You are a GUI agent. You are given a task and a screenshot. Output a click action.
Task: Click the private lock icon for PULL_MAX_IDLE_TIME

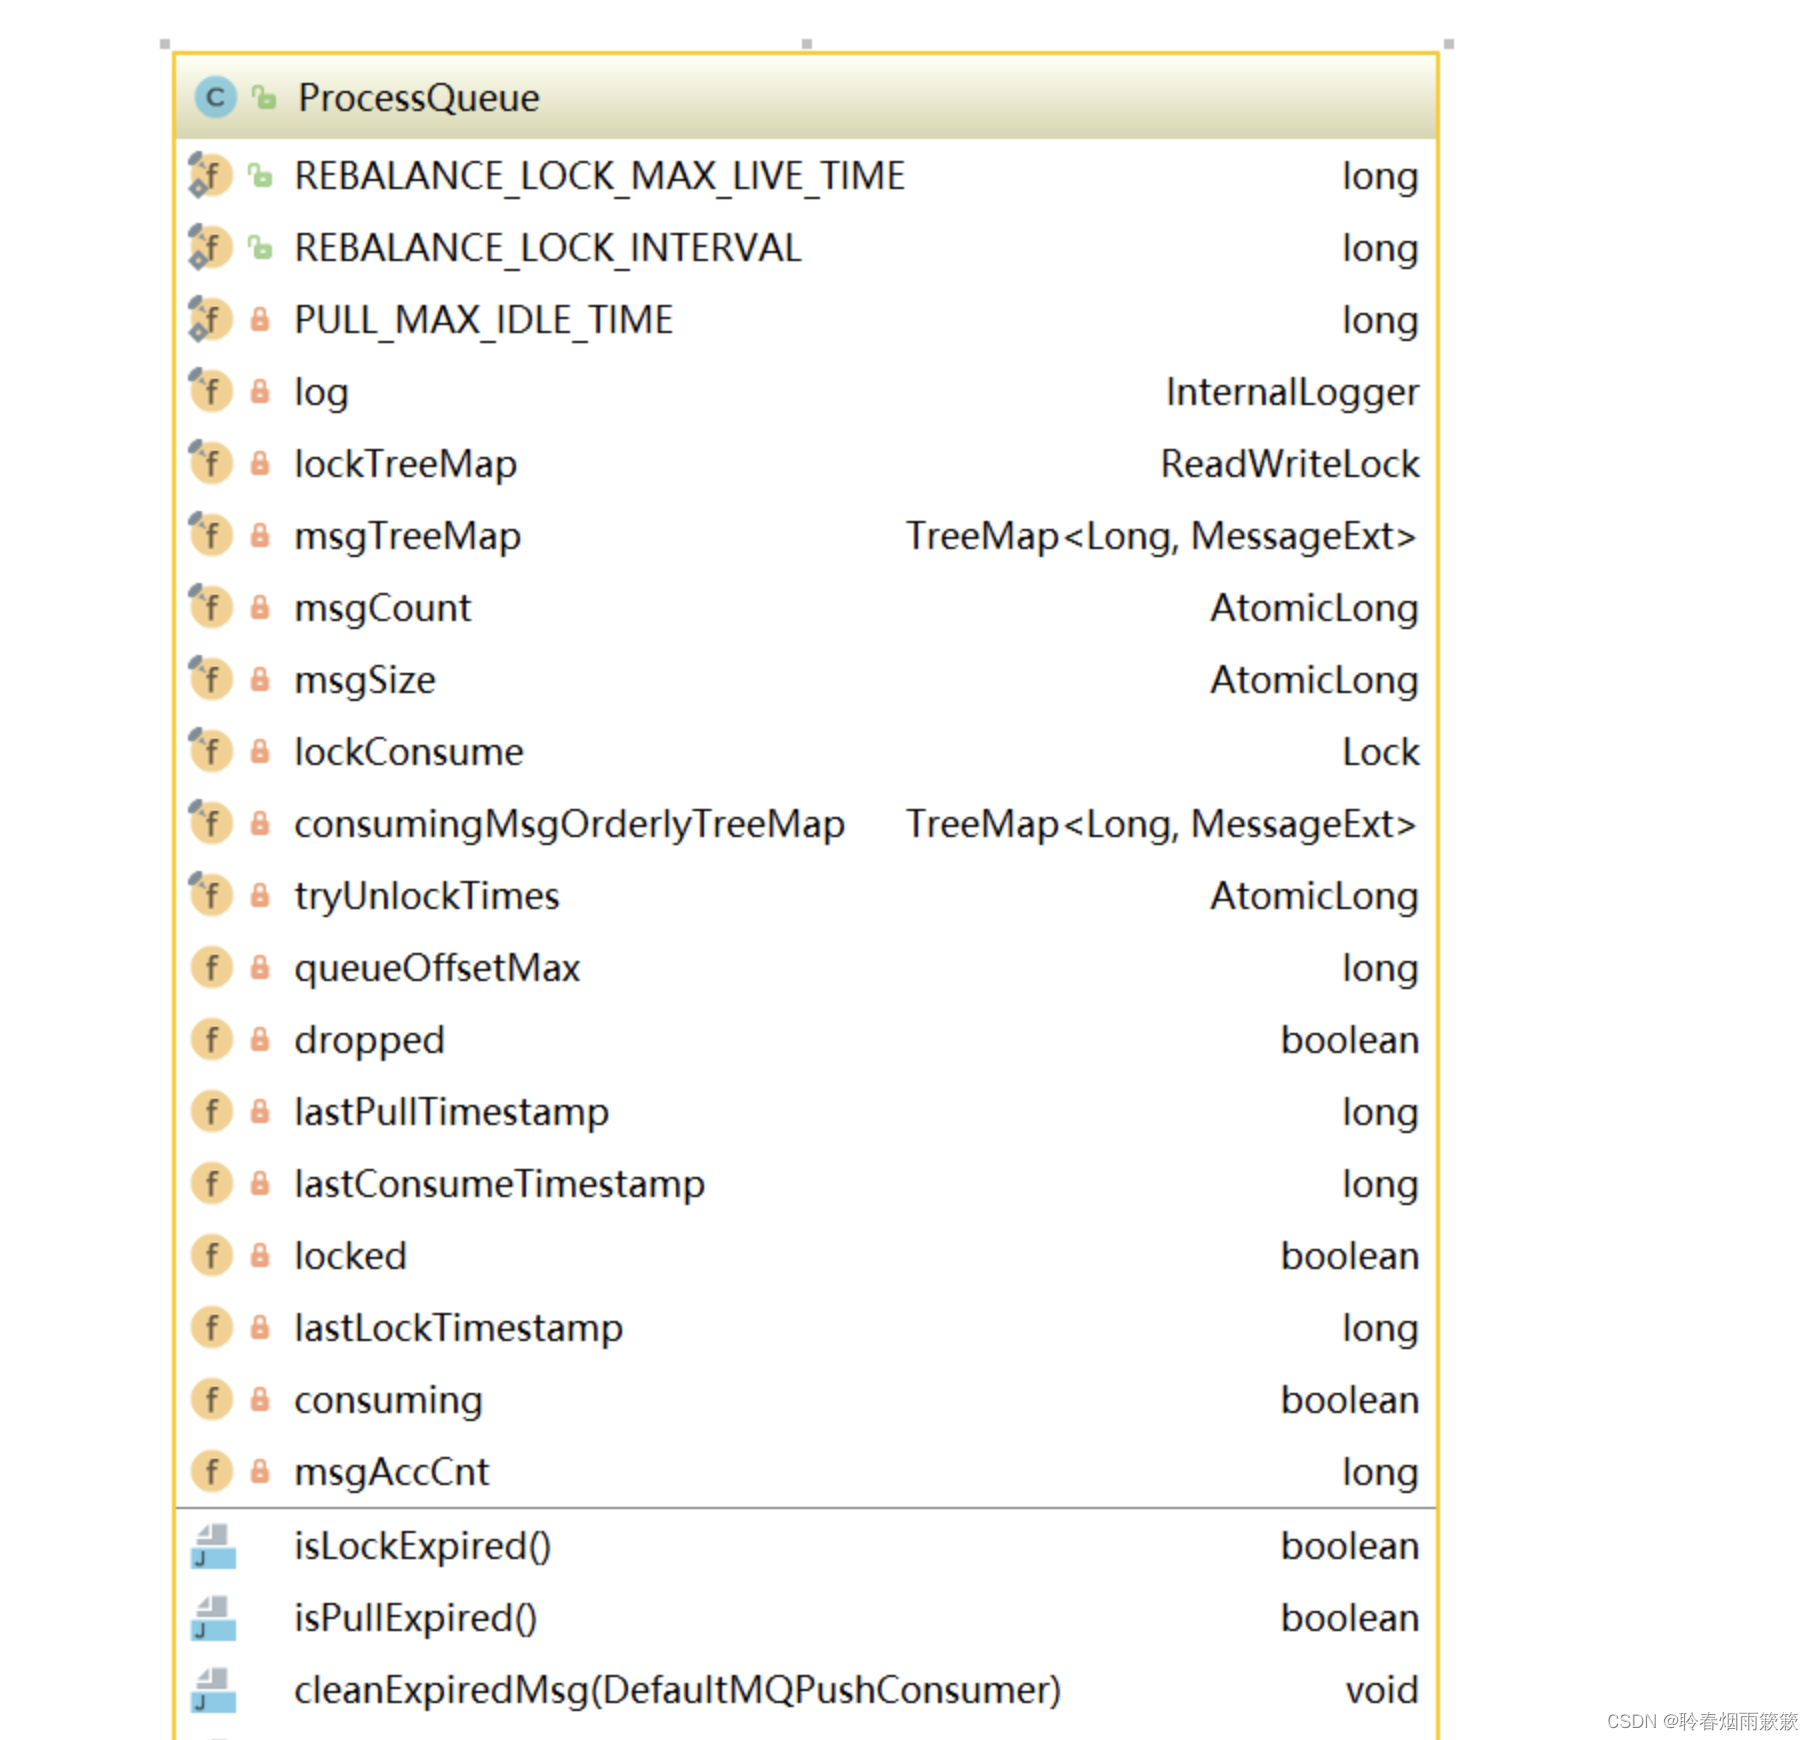260,319
